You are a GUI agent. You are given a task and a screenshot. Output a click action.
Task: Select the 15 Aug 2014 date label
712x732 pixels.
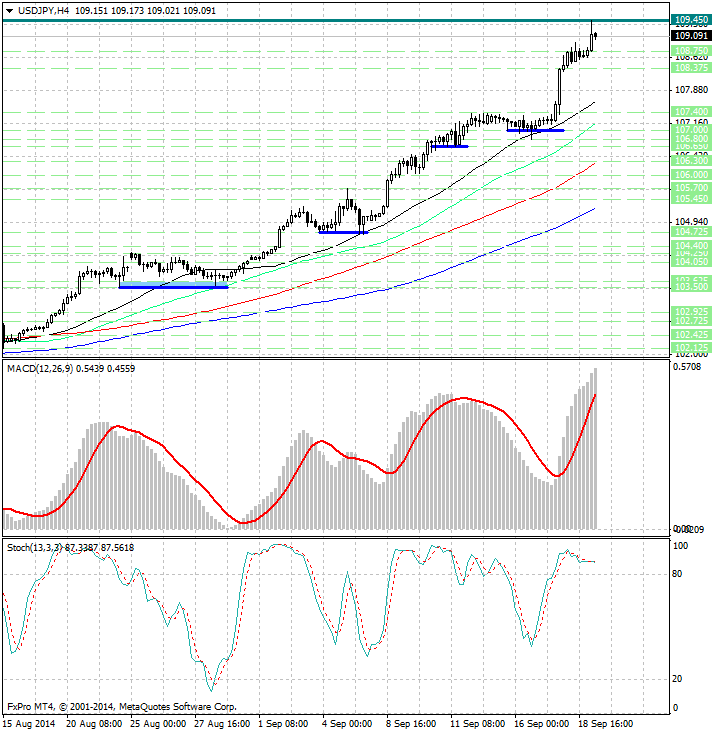[28, 724]
